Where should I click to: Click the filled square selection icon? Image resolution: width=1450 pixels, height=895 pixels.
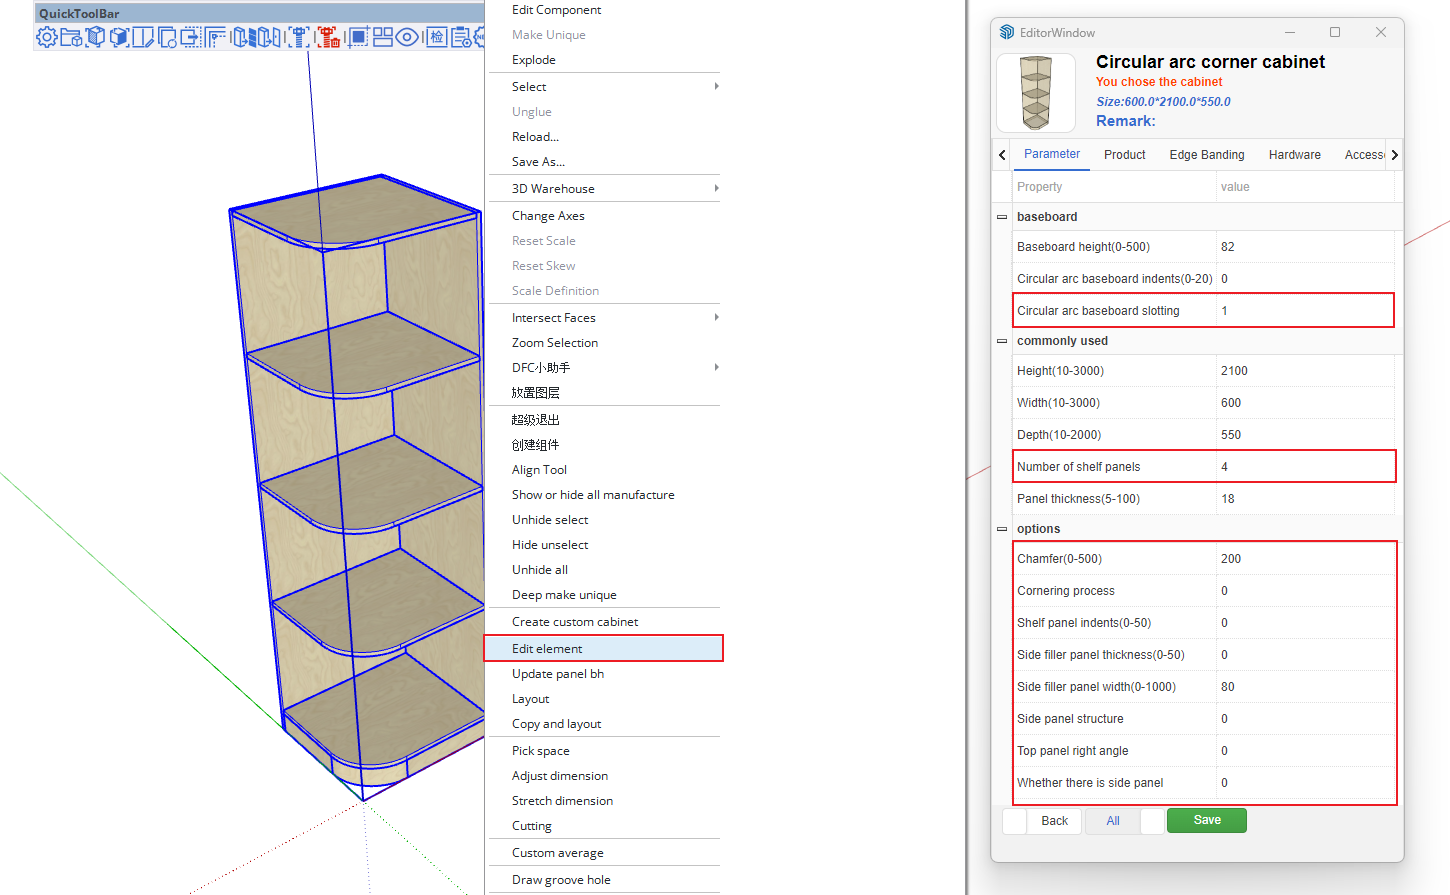[358, 38]
